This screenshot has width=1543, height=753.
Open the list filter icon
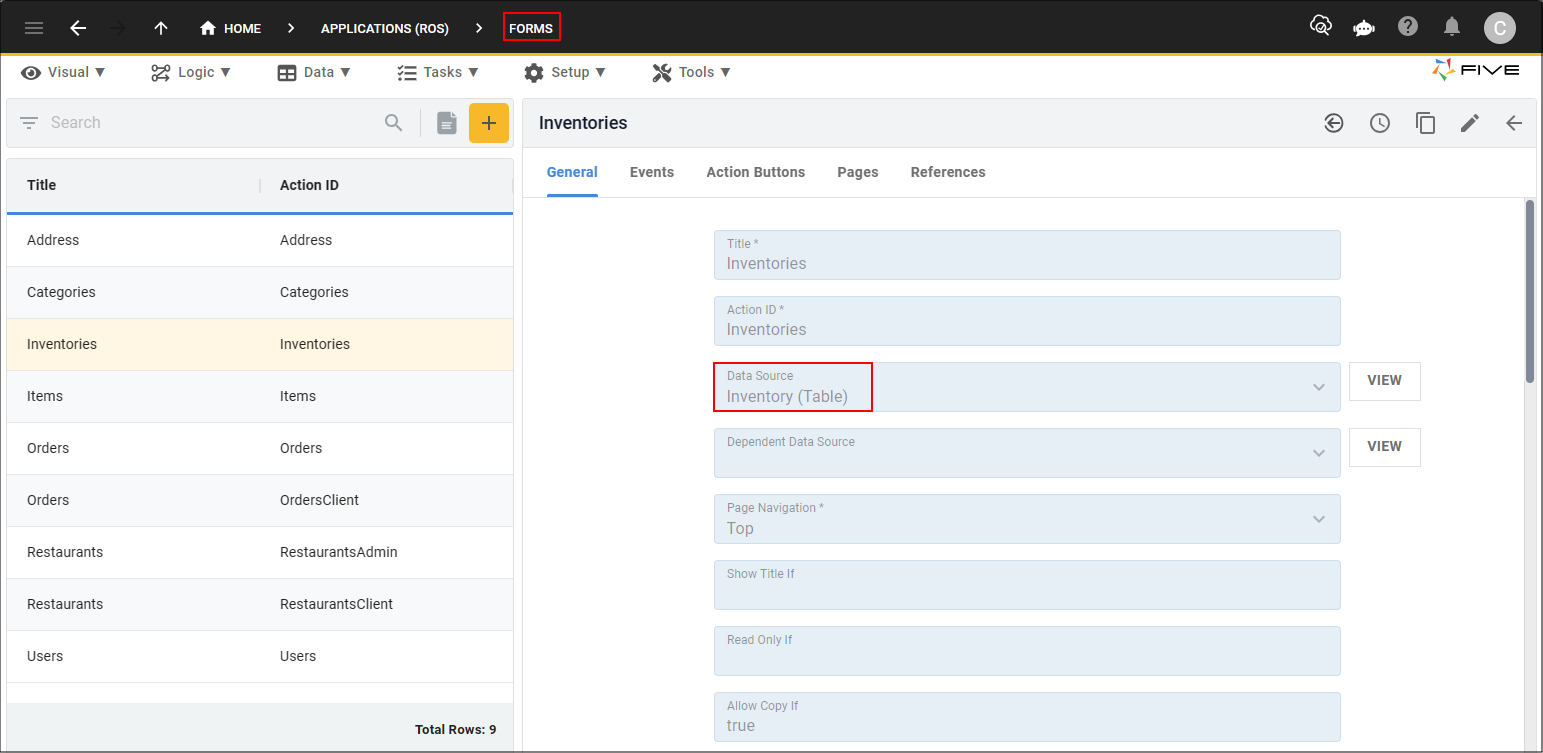click(29, 123)
